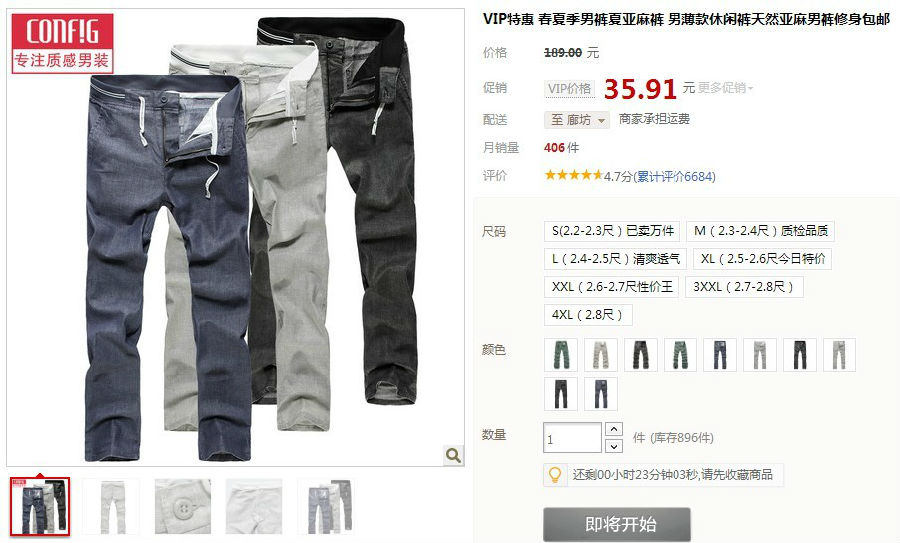Click the VIP价格 label tag
This screenshot has width=900, height=543.
coord(569,88)
